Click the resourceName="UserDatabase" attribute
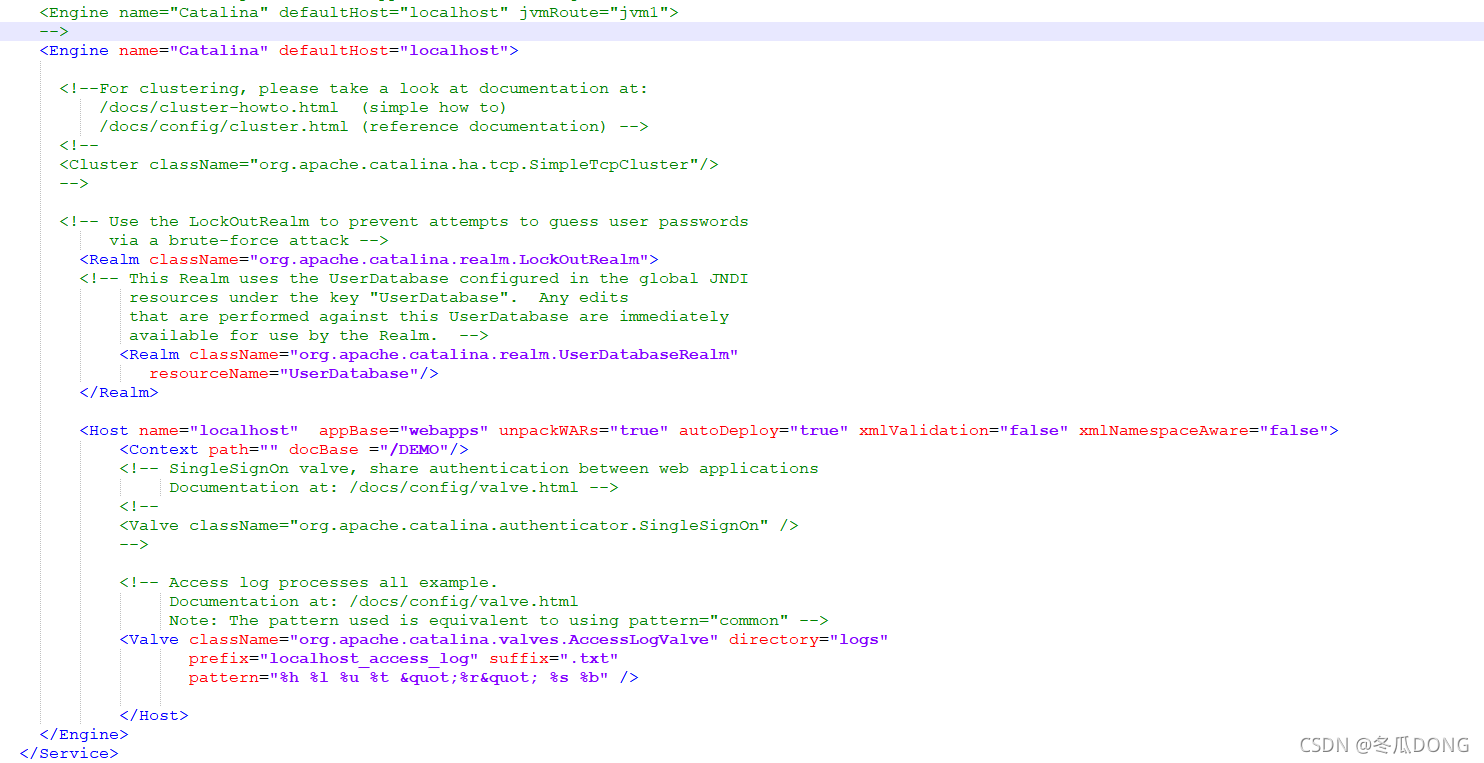This screenshot has width=1484, height=763. [x=283, y=373]
